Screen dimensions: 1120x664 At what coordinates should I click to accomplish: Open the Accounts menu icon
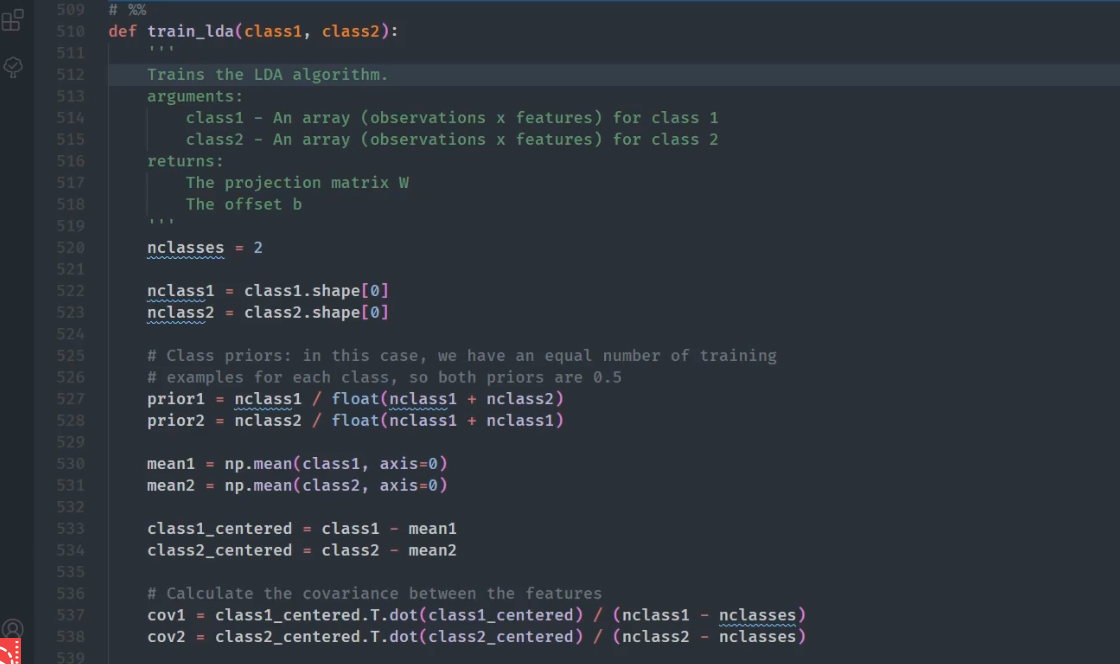[12, 628]
